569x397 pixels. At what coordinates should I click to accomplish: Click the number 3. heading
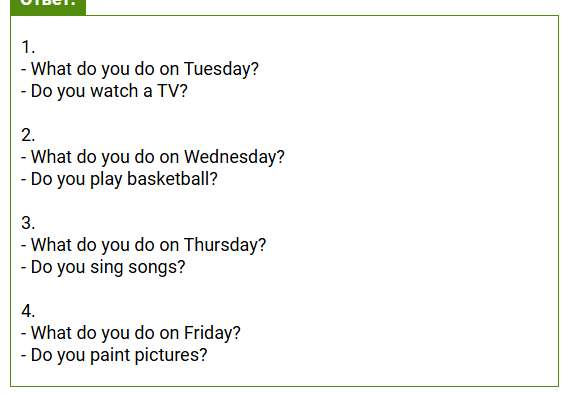[28, 223]
